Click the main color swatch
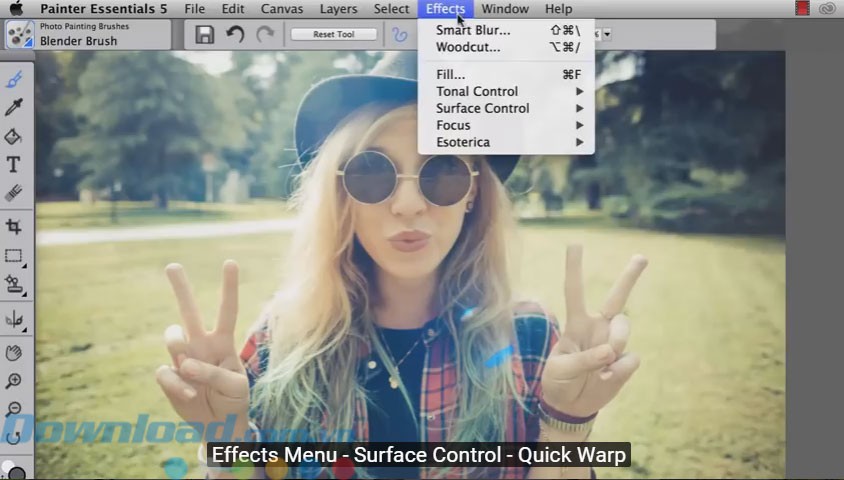 pyautogui.click(x=10, y=468)
